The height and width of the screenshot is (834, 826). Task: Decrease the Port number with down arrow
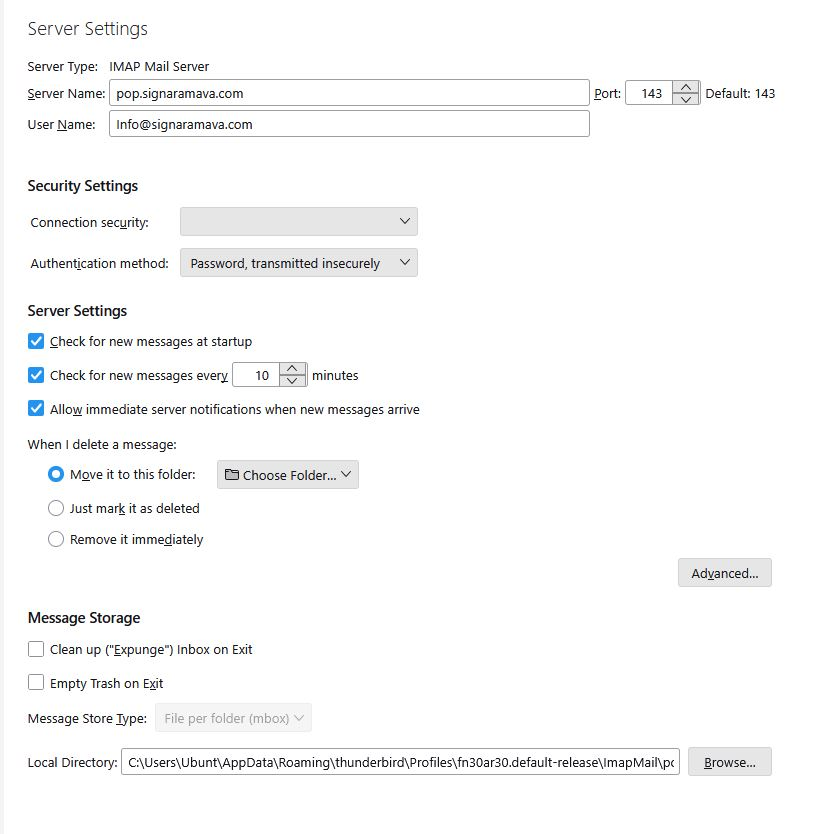click(686, 99)
